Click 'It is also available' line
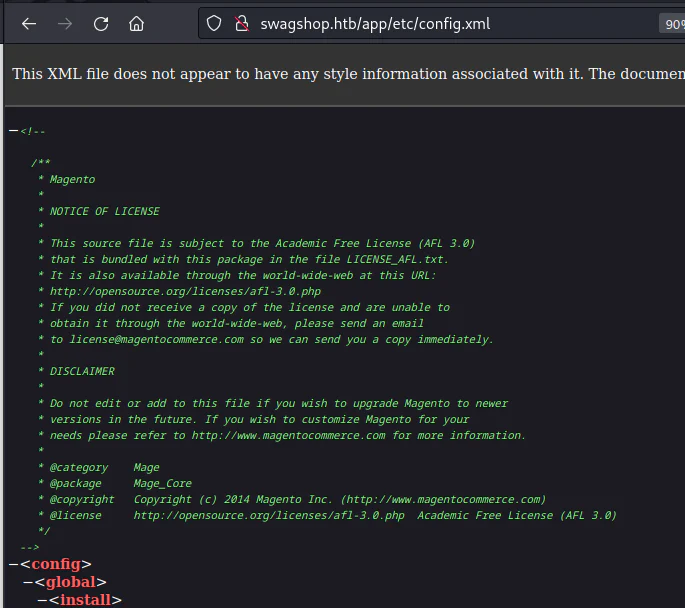Image resolution: width=685 pixels, height=608 pixels. [x=237, y=276]
